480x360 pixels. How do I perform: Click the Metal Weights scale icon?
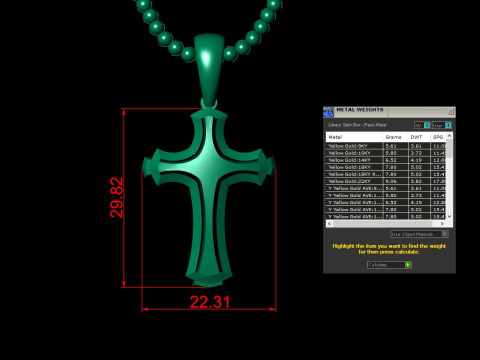point(328,112)
